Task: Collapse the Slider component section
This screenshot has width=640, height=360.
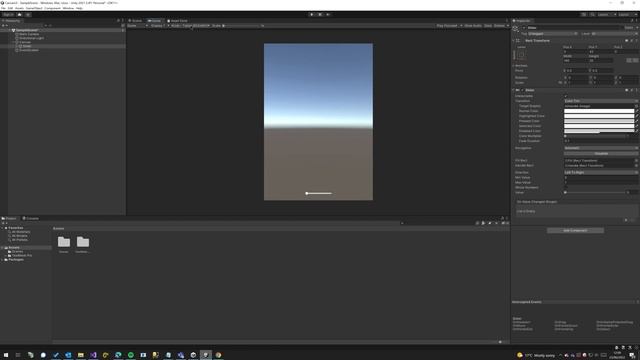Action: coord(513,90)
